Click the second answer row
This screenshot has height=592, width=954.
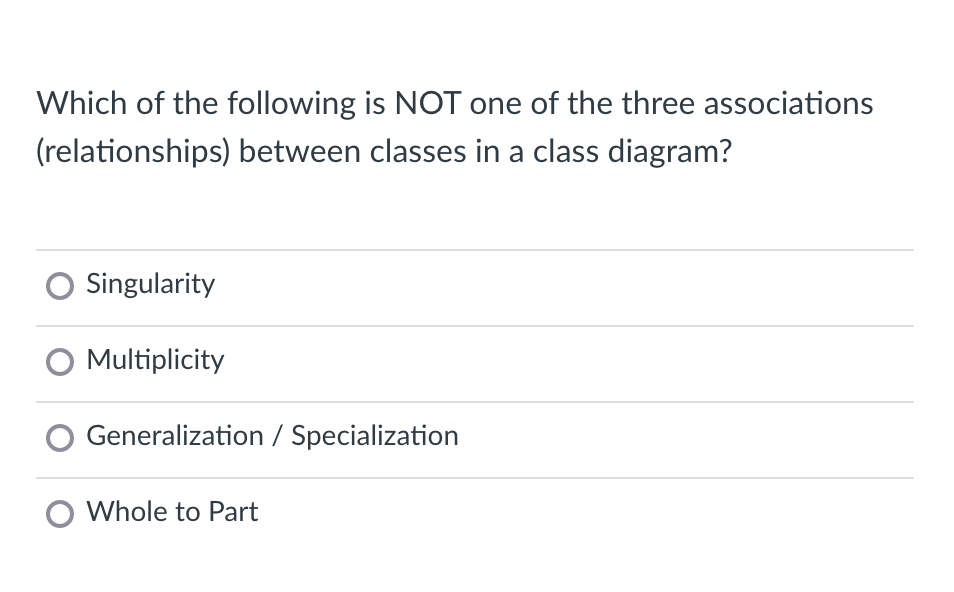(x=475, y=361)
